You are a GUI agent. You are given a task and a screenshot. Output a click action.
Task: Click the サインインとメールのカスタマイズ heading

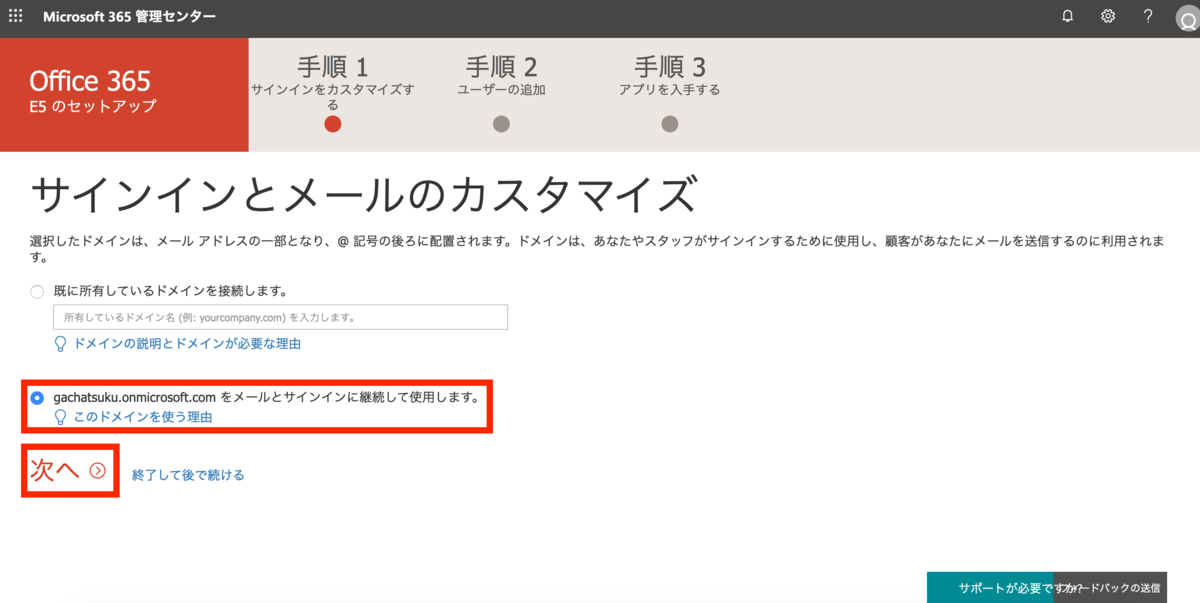pos(362,194)
